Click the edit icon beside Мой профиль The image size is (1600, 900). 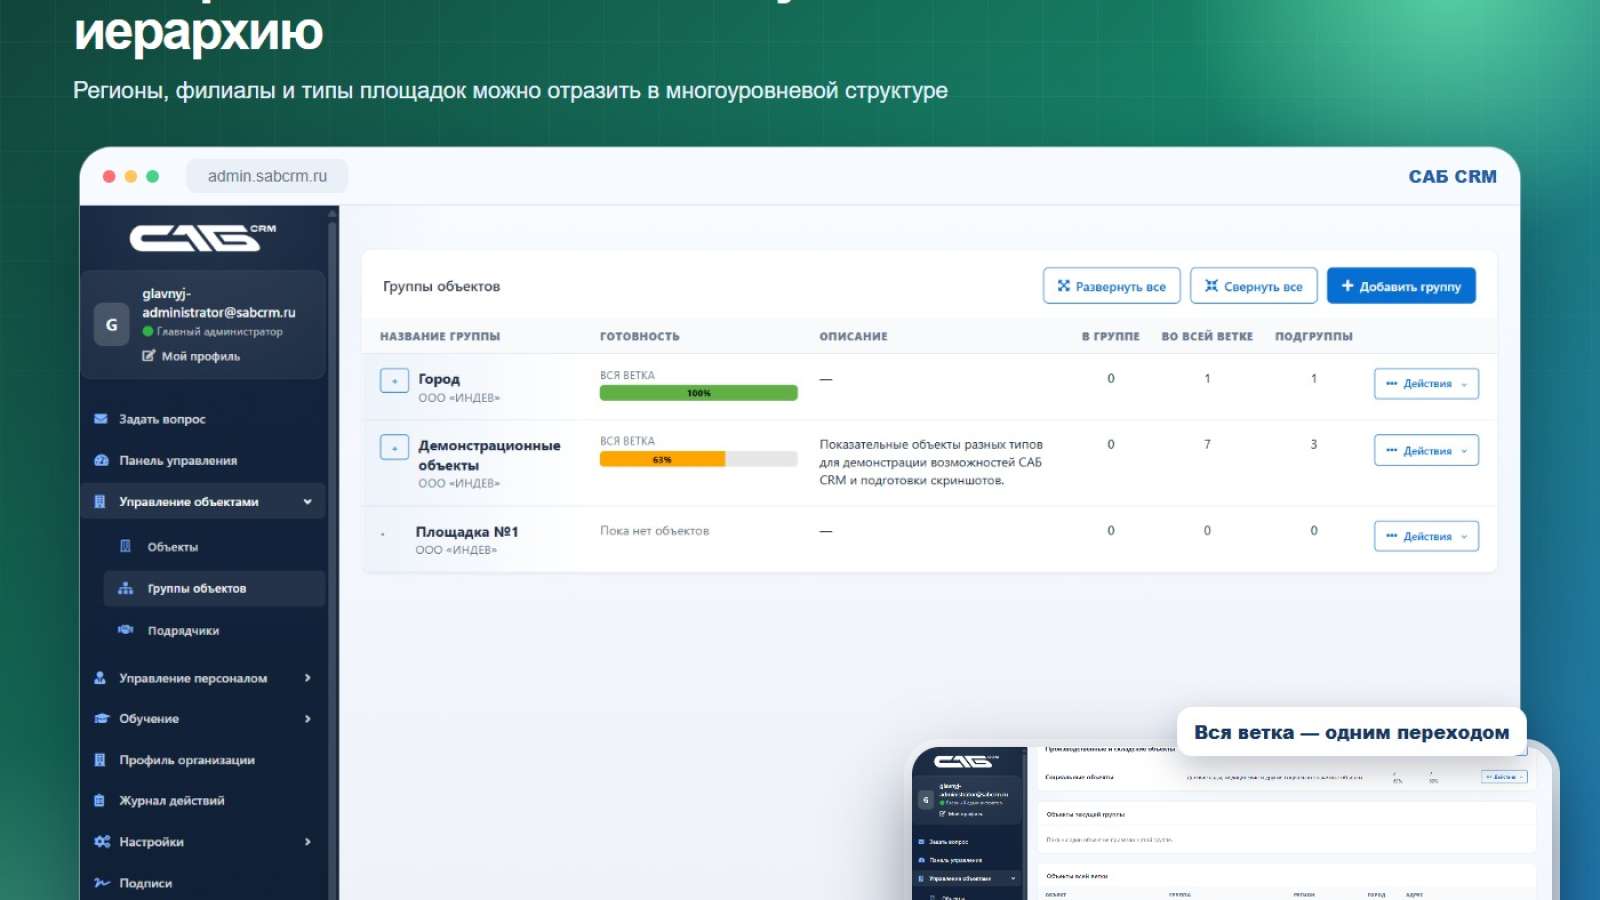149,356
